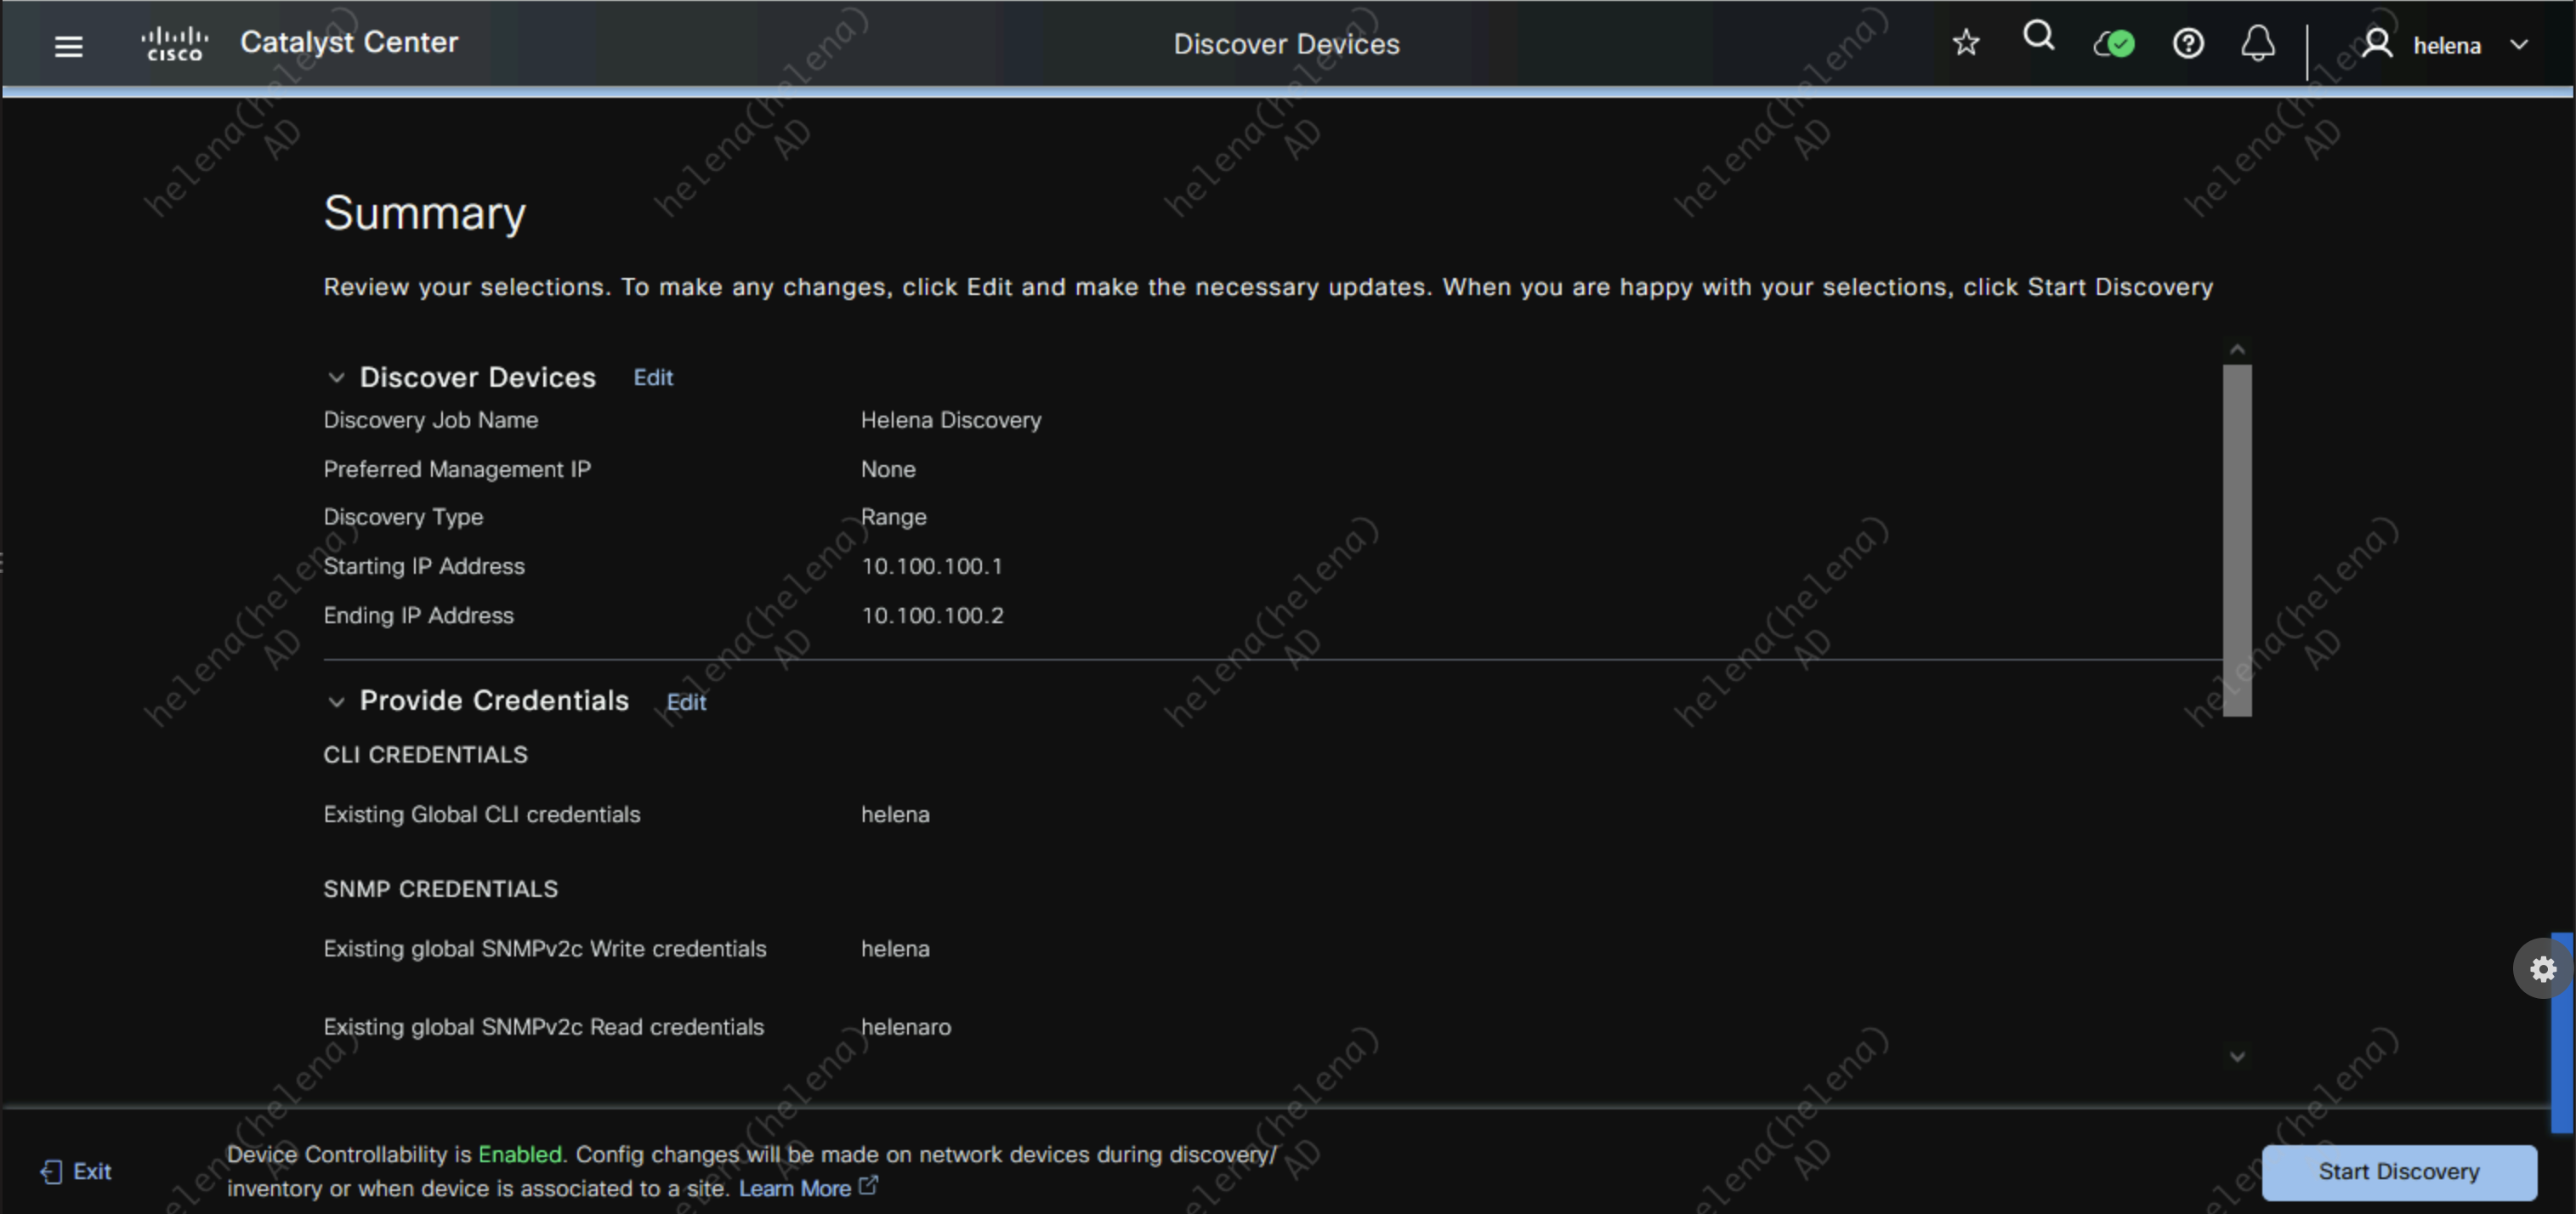The height and width of the screenshot is (1214, 2576).
Task: Open the hamburger navigation menu
Action: point(68,46)
